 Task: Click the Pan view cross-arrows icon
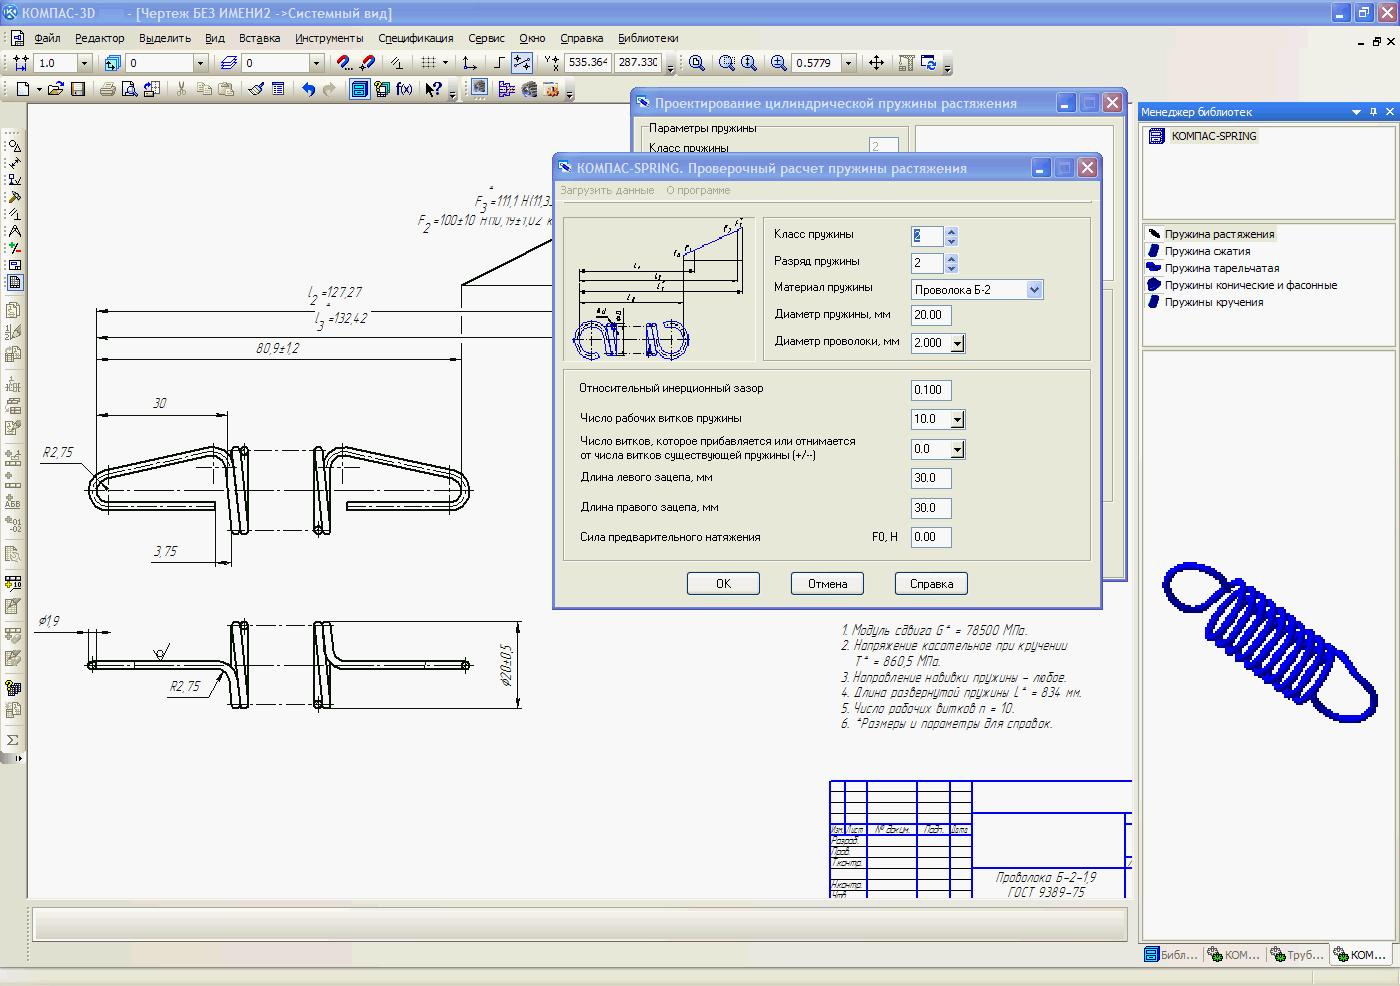click(876, 63)
